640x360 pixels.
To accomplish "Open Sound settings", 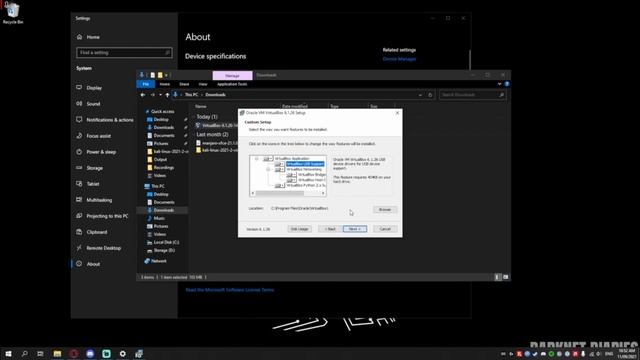I will (93, 104).
